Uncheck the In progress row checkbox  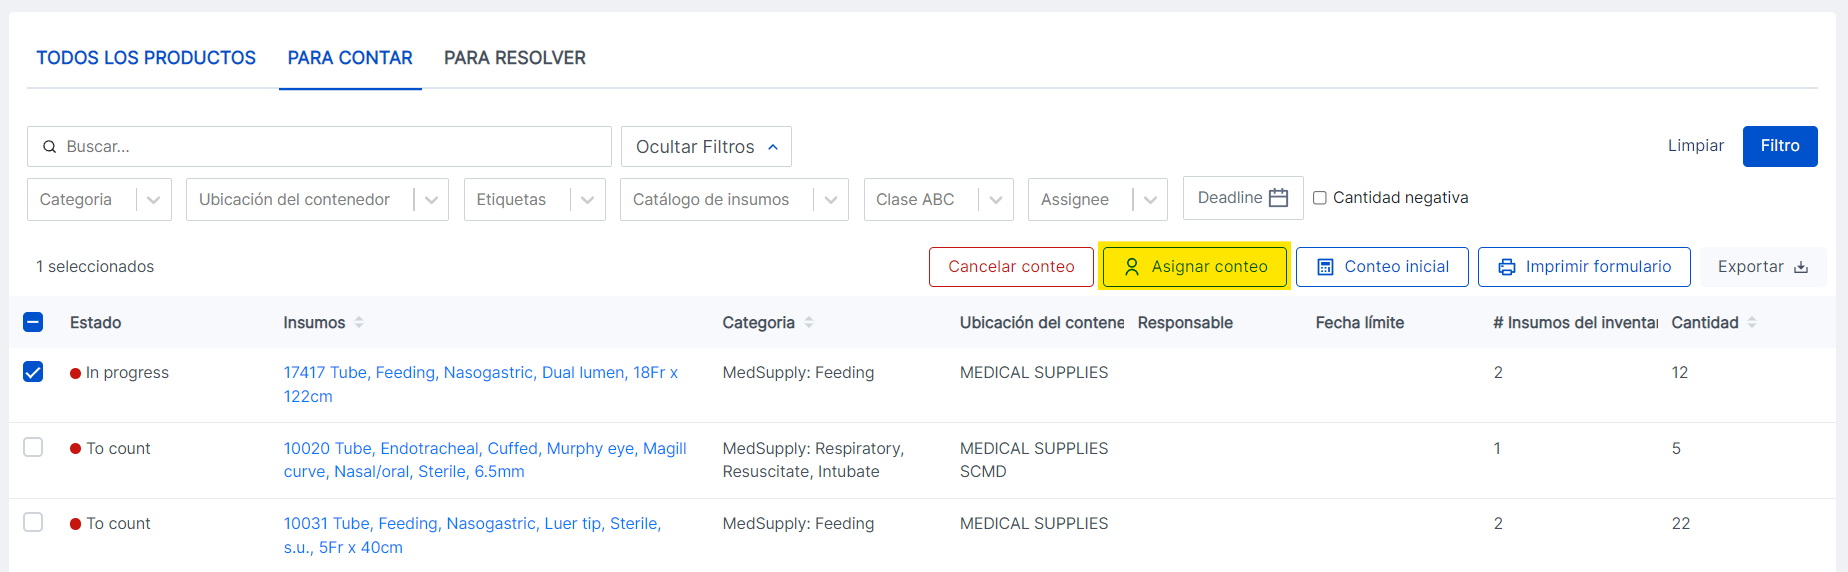(33, 372)
